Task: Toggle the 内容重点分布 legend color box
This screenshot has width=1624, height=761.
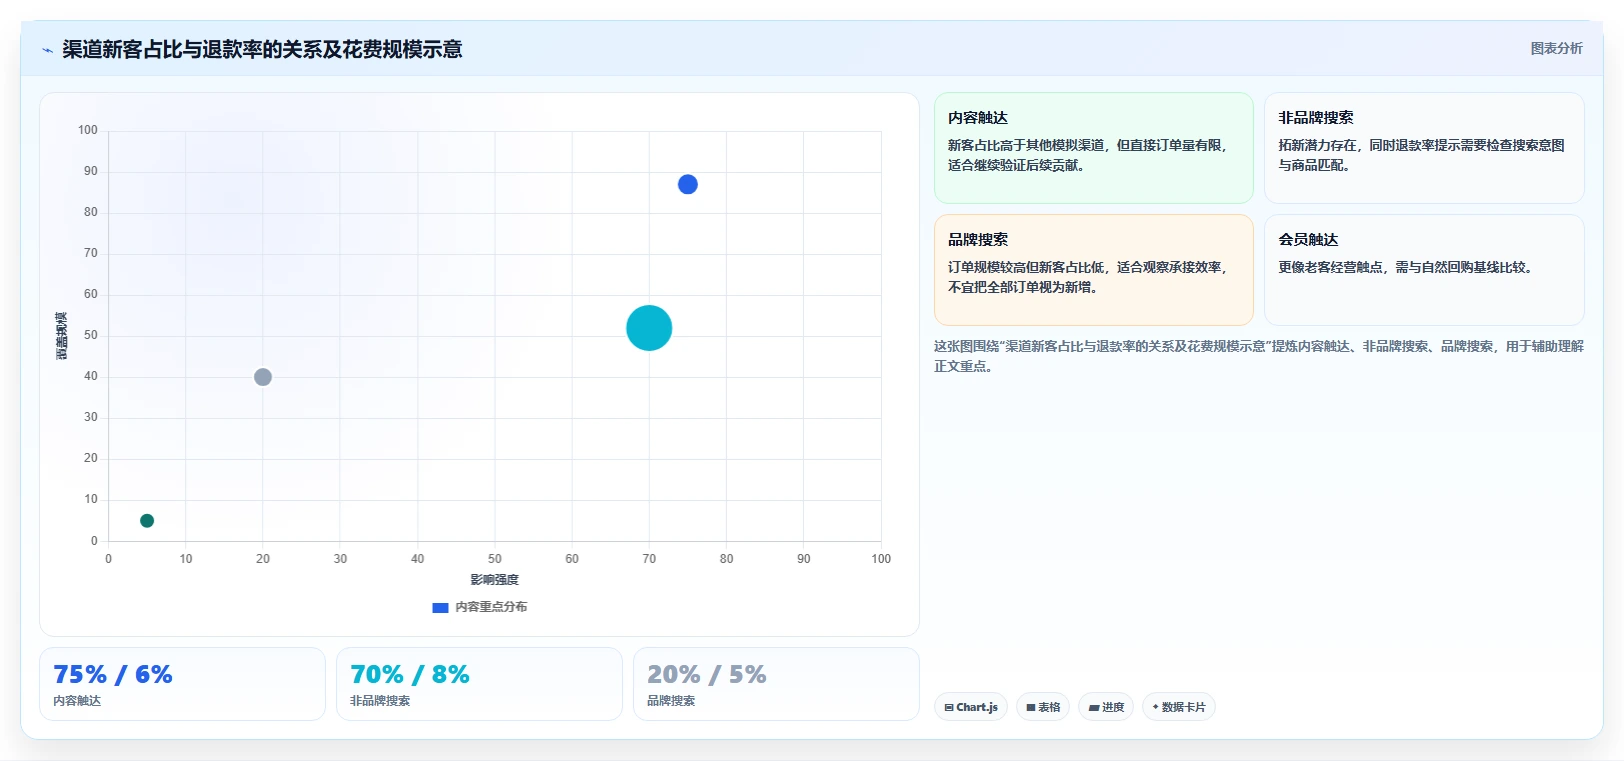Action: 440,607
